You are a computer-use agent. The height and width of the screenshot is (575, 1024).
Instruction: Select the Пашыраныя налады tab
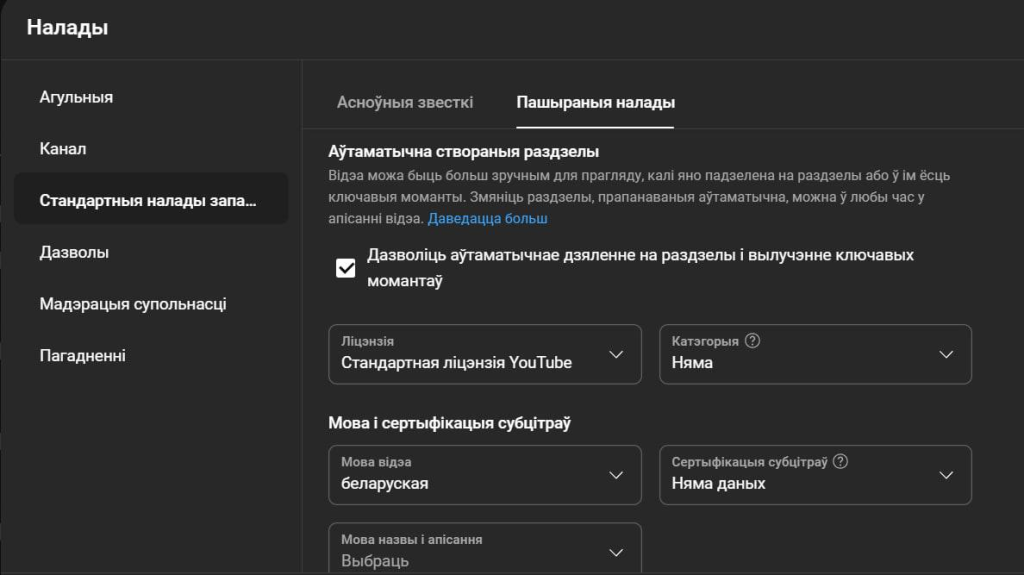[595, 103]
